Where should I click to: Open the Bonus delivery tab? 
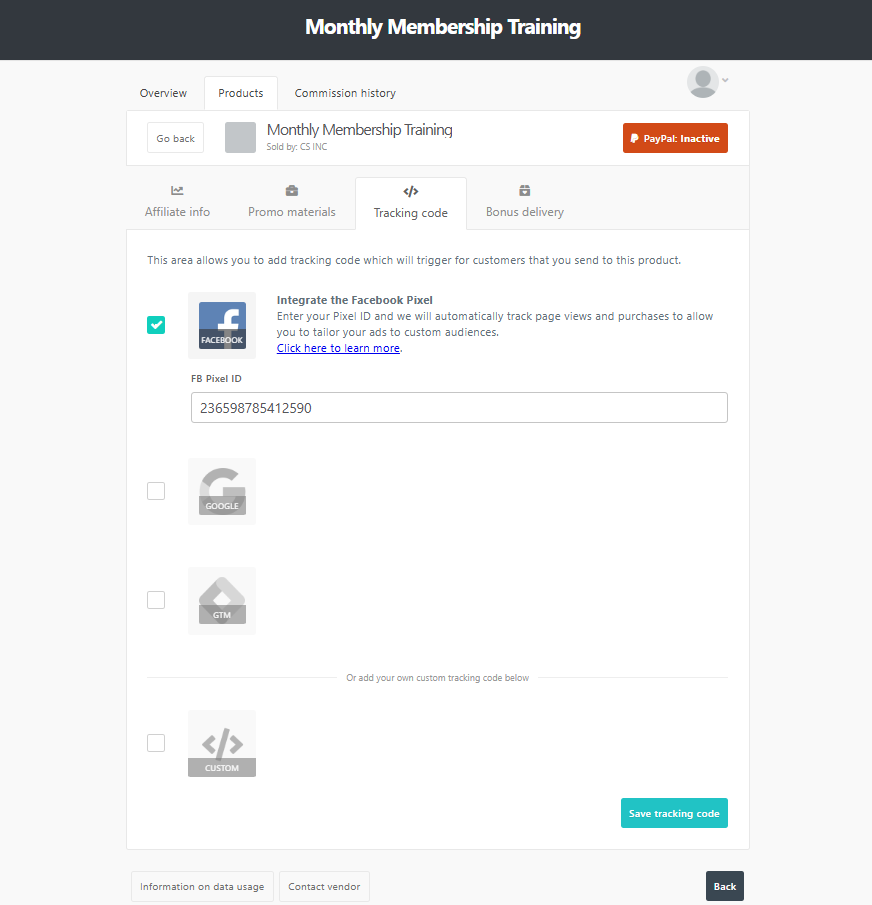[524, 203]
